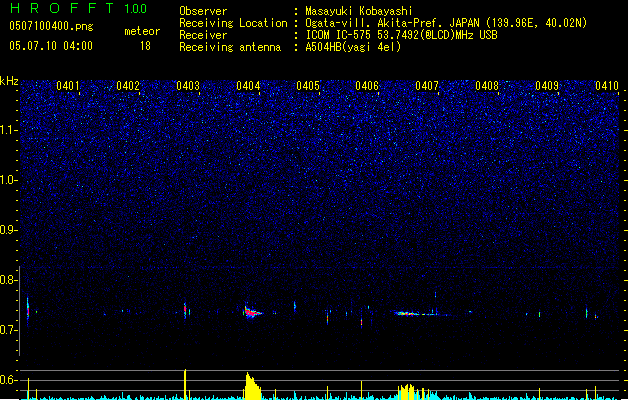Click the 'Observer' field label

coord(203,11)
